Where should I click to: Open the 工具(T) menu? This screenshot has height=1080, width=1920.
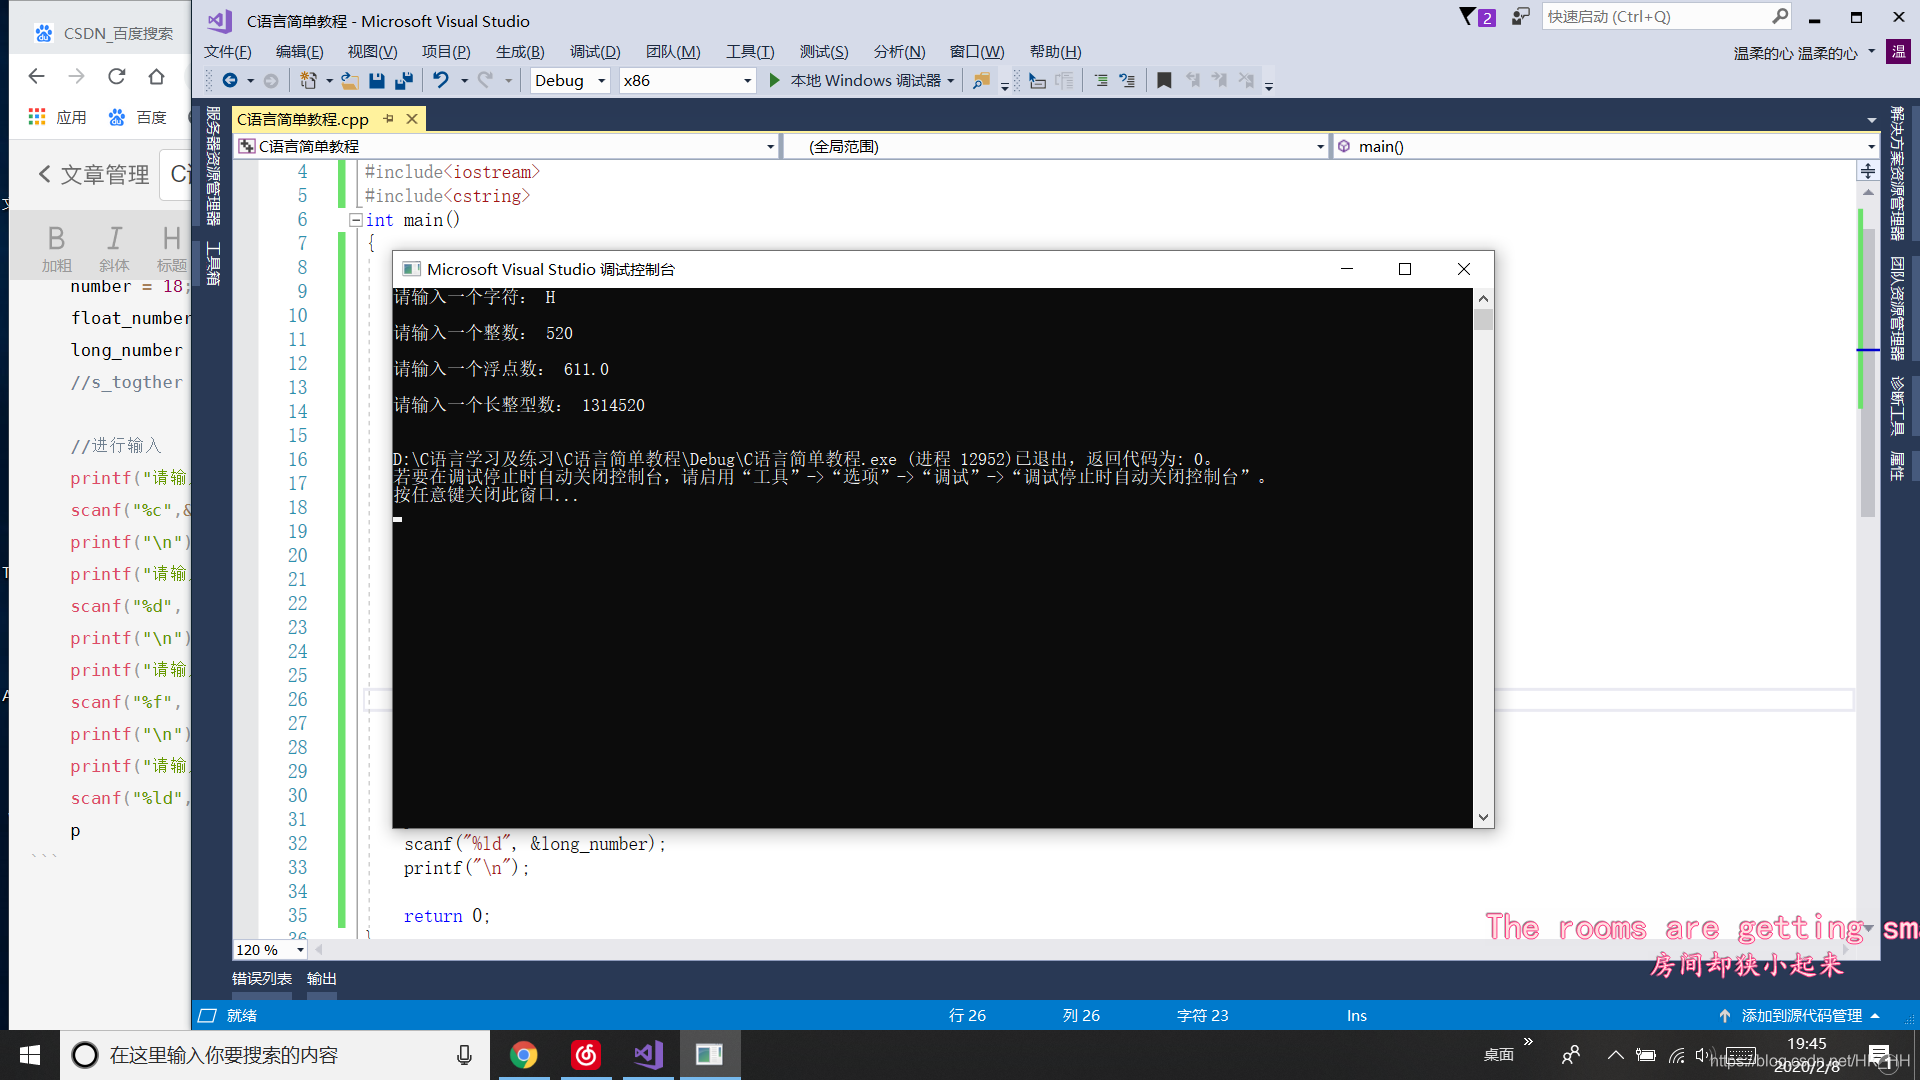[750, 52]
